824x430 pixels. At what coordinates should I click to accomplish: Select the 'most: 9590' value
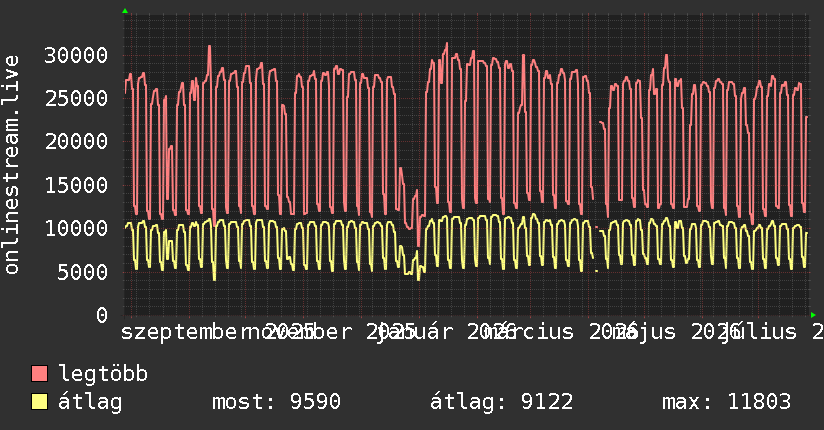(x=276, y=402)
